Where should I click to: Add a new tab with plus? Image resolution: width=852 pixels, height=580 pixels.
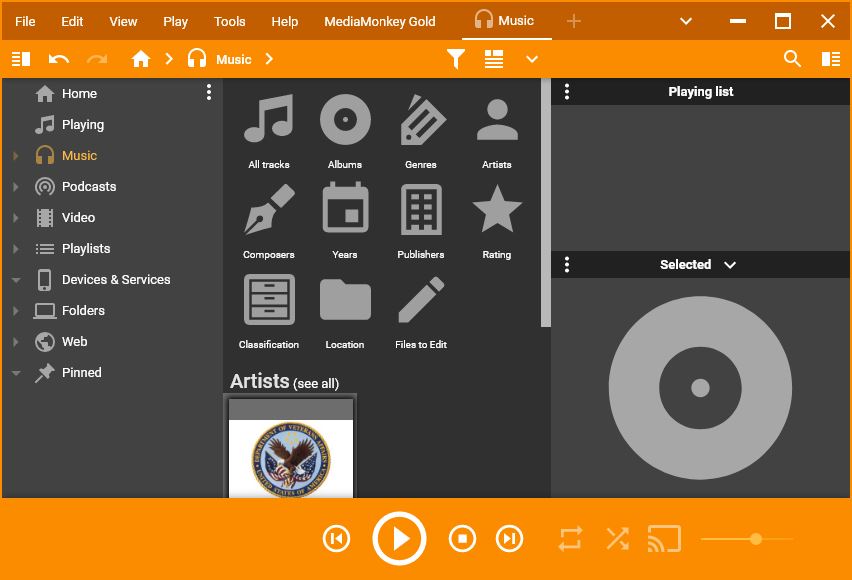[574, 21]
